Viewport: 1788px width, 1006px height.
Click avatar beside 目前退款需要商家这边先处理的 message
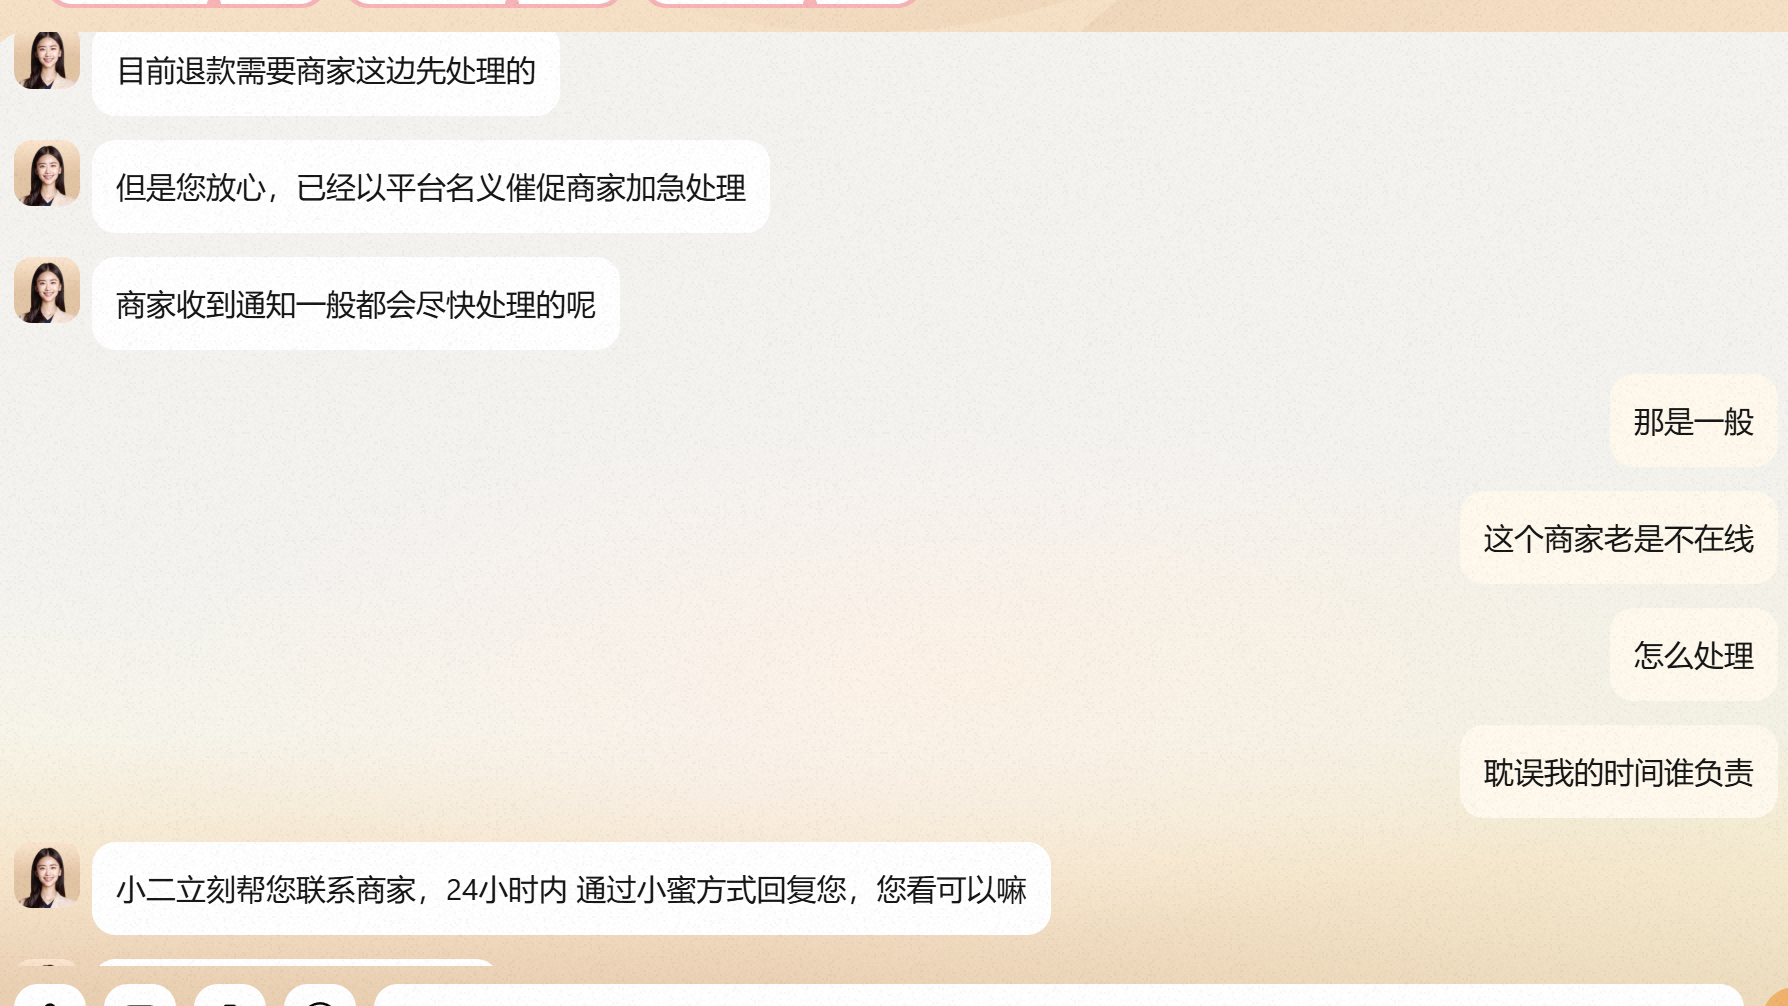pyautogui.click(x=47, y=60)
